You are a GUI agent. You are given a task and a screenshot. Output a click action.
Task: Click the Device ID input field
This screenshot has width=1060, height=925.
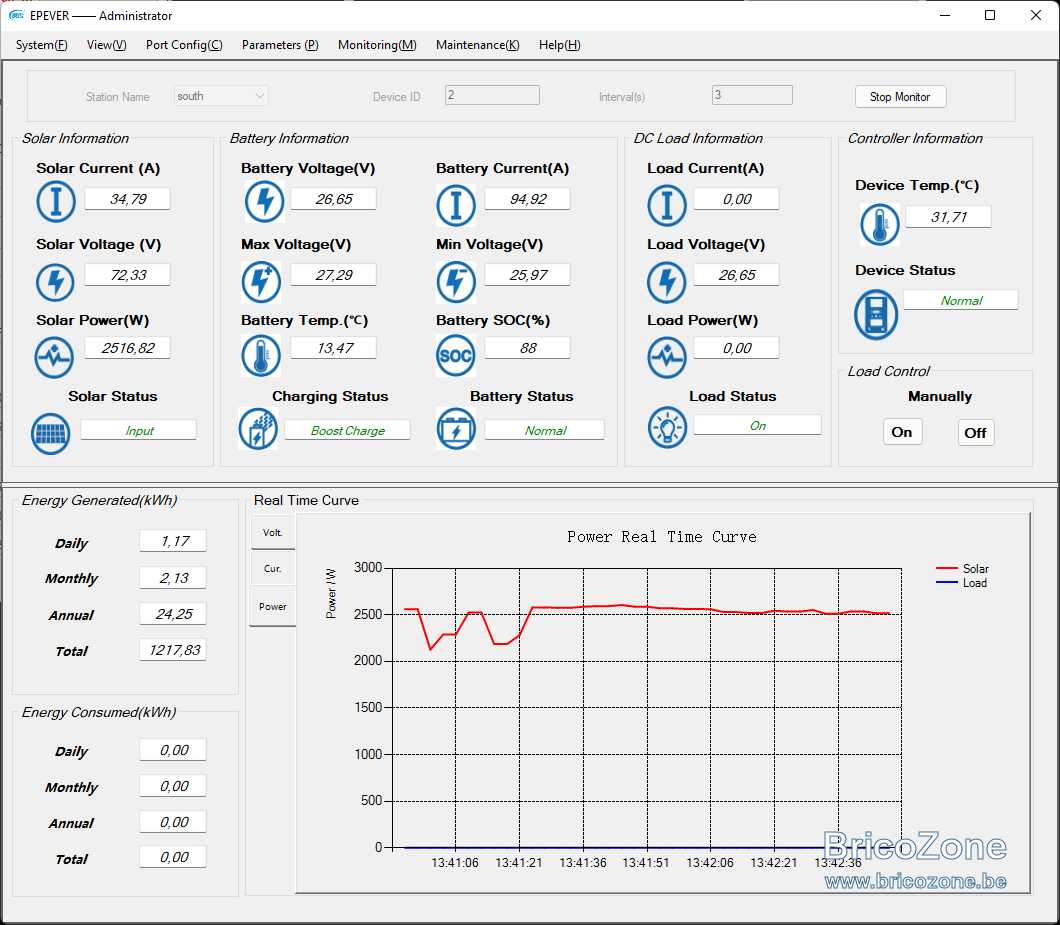tap(492, 95)
